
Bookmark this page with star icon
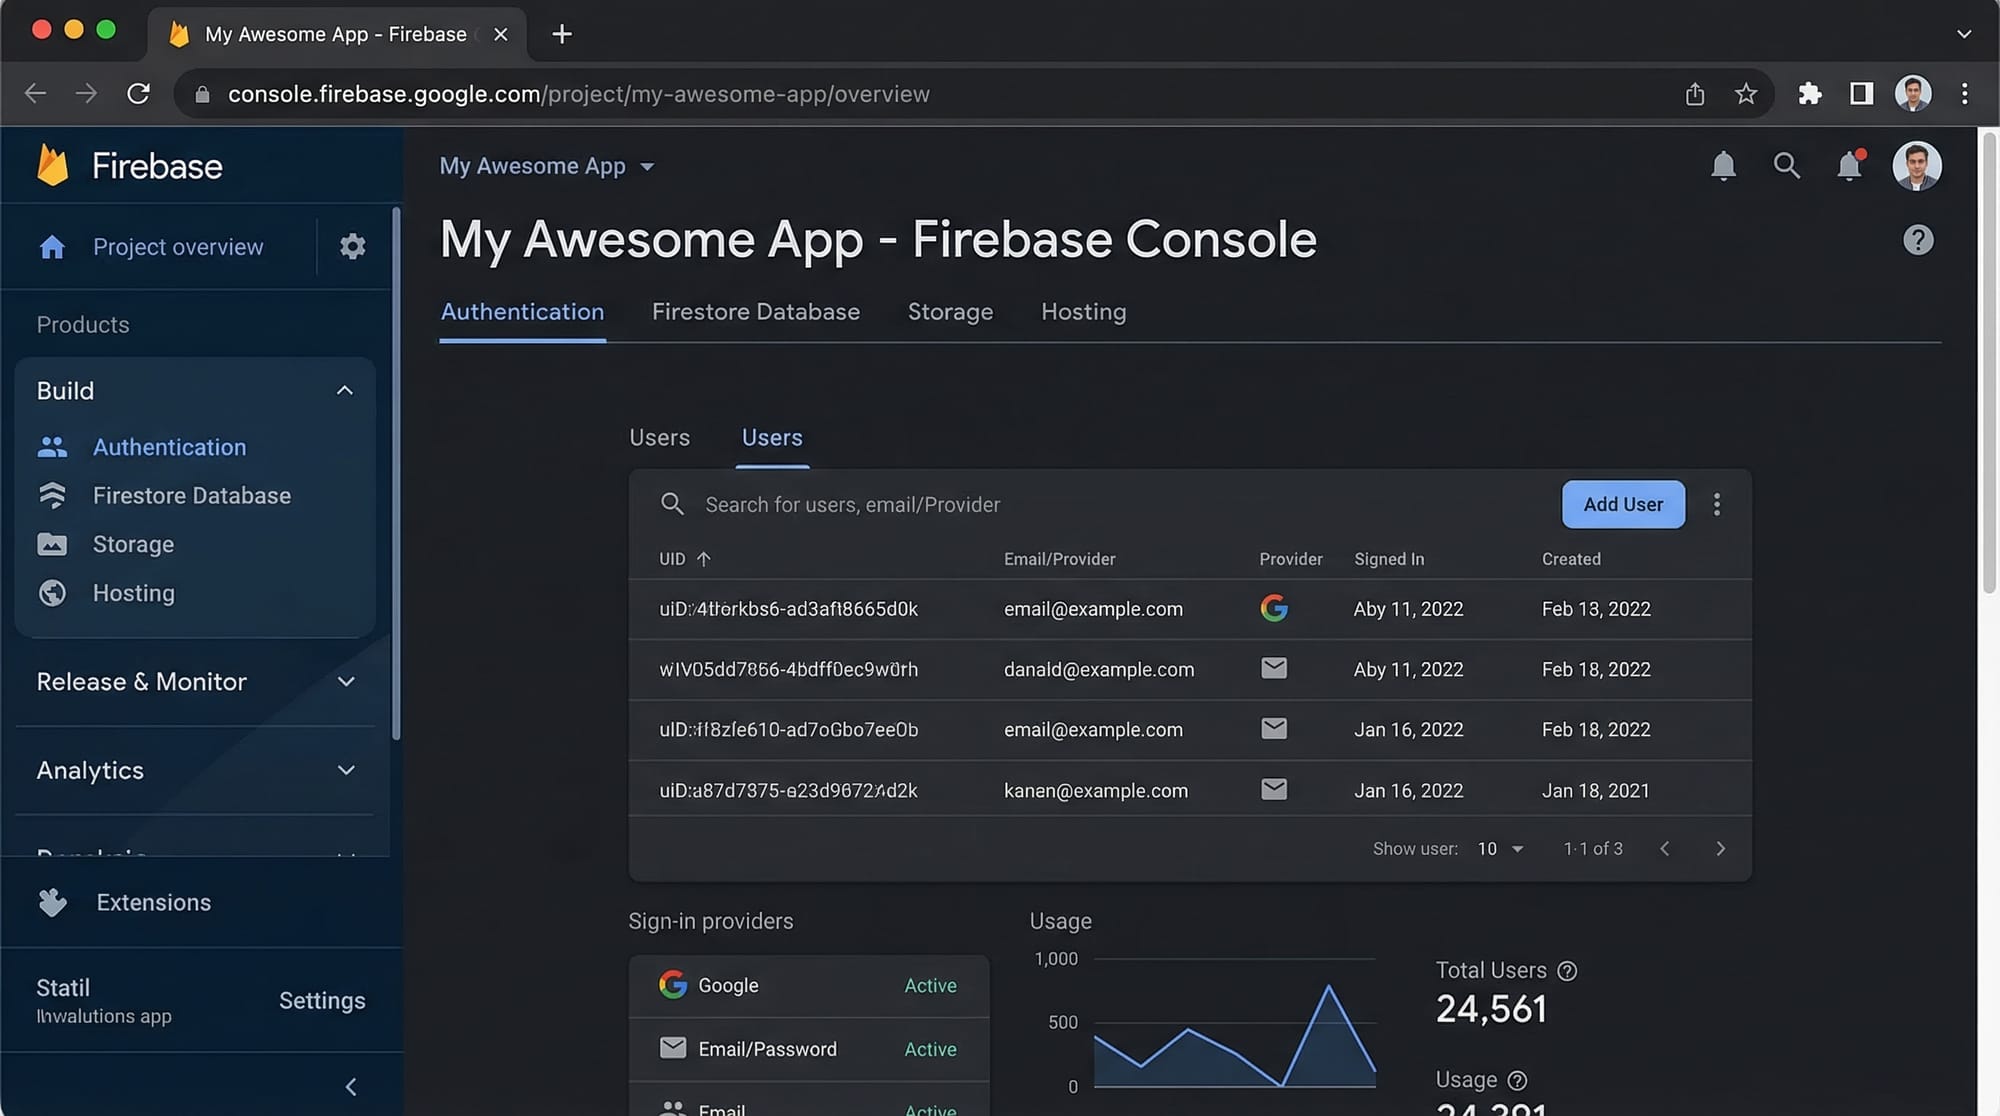1746,94
